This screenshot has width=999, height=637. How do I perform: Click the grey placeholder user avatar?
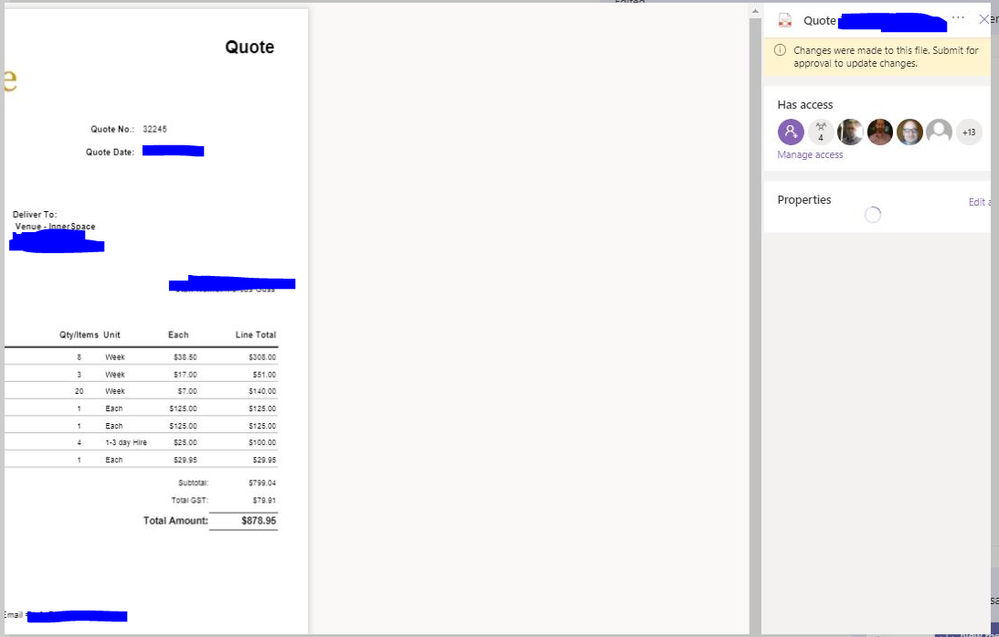[x=939, y=132]
